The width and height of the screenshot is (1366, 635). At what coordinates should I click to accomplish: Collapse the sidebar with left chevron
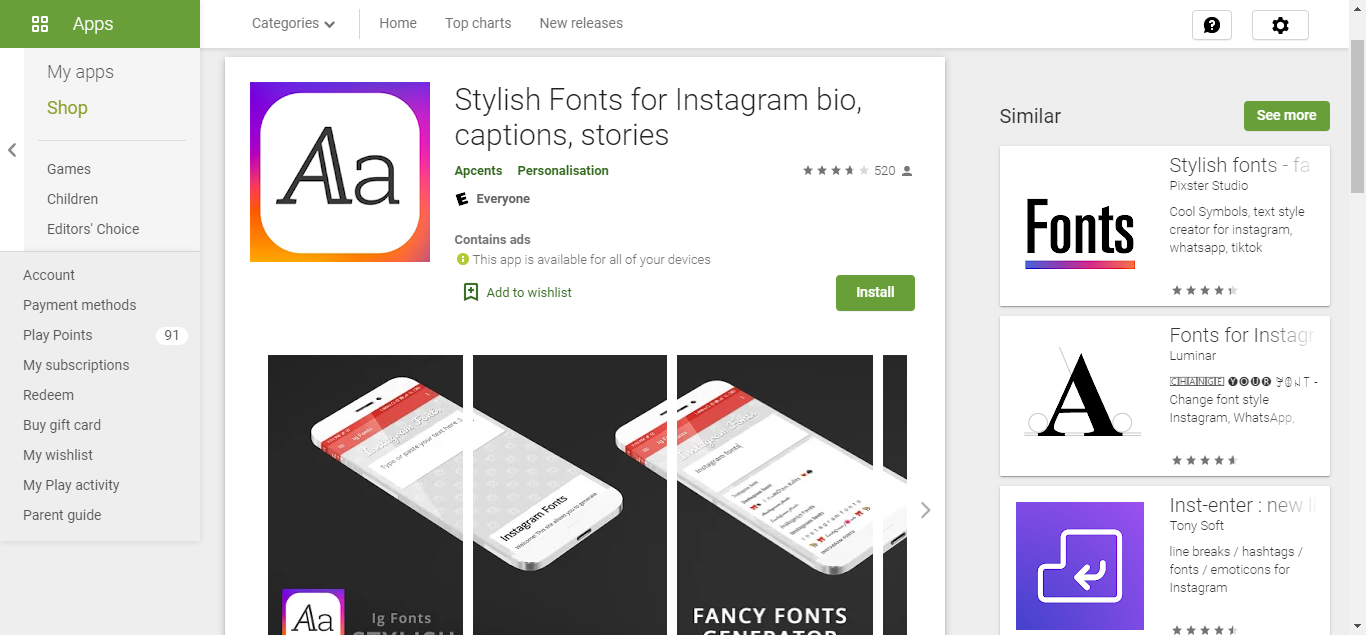[12, 150]
